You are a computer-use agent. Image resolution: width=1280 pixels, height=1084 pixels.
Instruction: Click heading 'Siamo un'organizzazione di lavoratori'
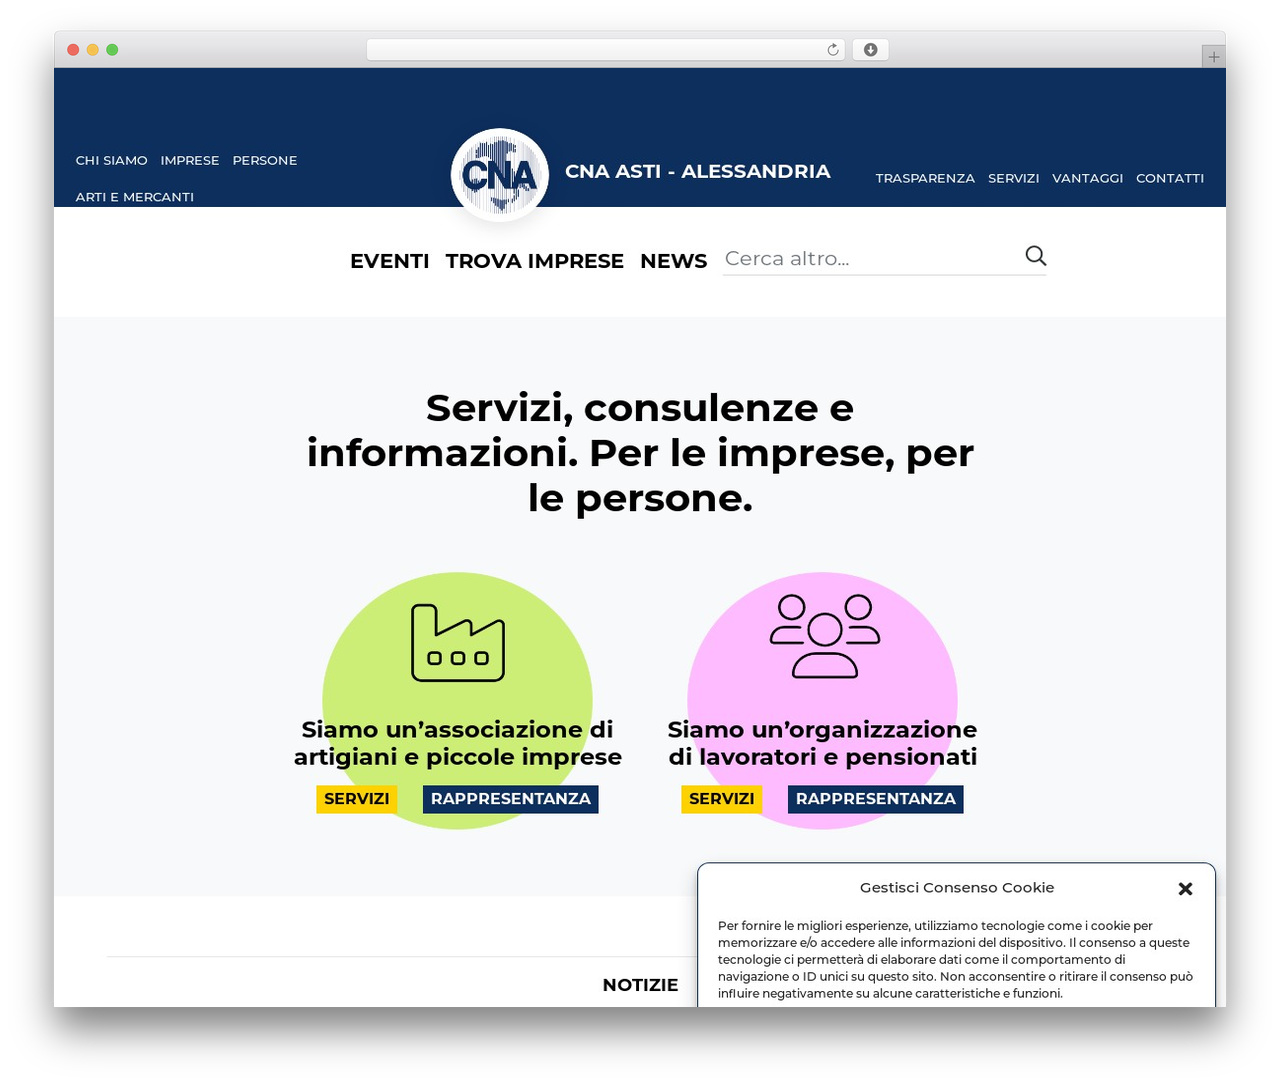click(x=823, y=743)
